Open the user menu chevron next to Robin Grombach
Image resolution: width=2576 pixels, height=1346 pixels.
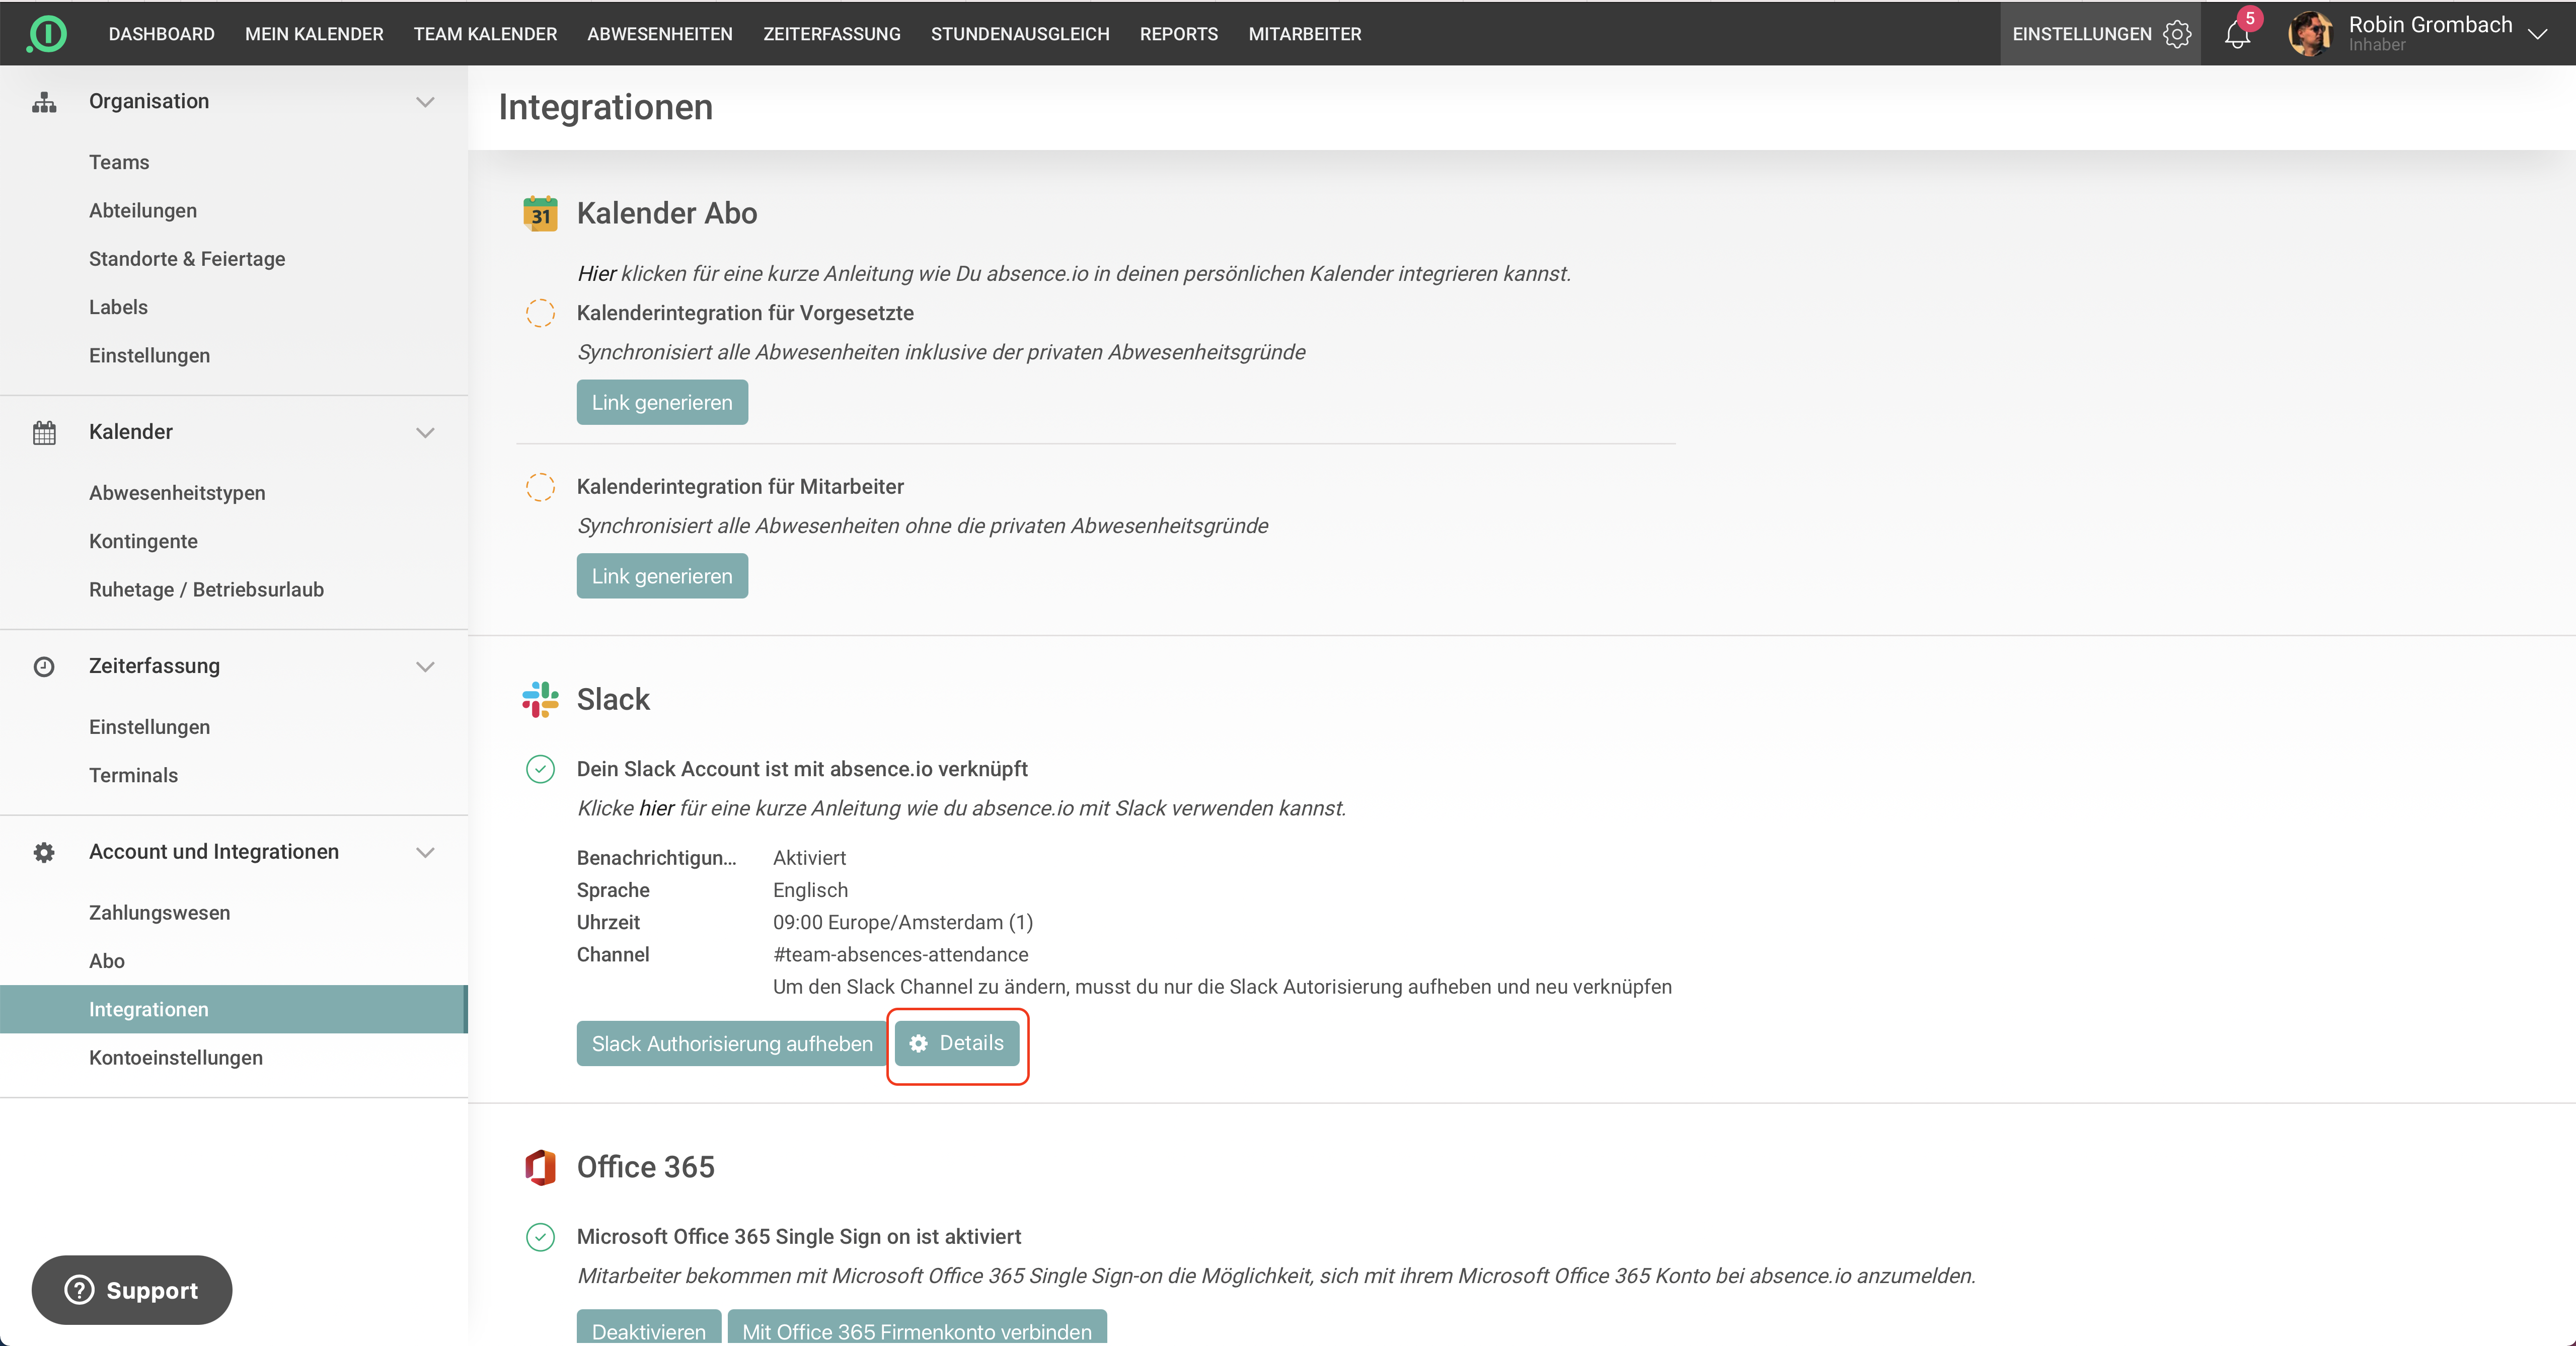(x=2537, y=34)
